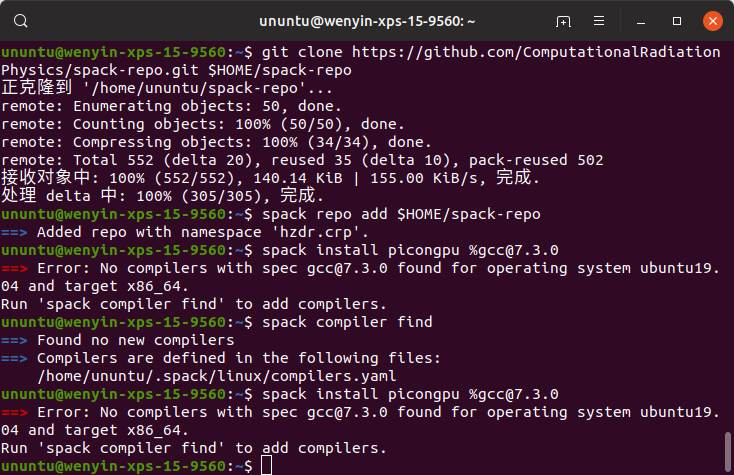Minimize the terminal window
The height and width of the screenshot is (475, 734).
pos(641,22)
